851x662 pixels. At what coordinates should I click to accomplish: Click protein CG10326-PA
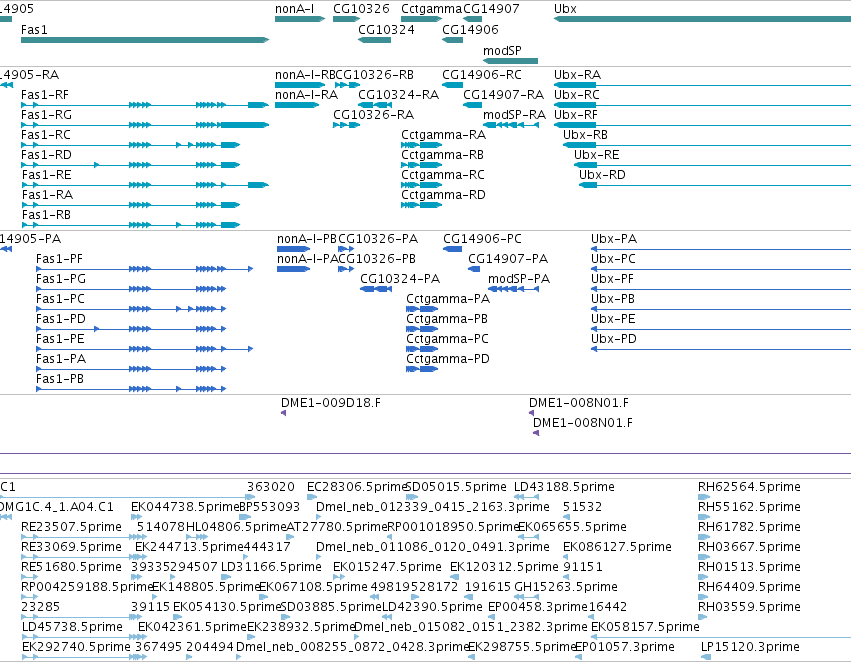click(x=346, y=249)
